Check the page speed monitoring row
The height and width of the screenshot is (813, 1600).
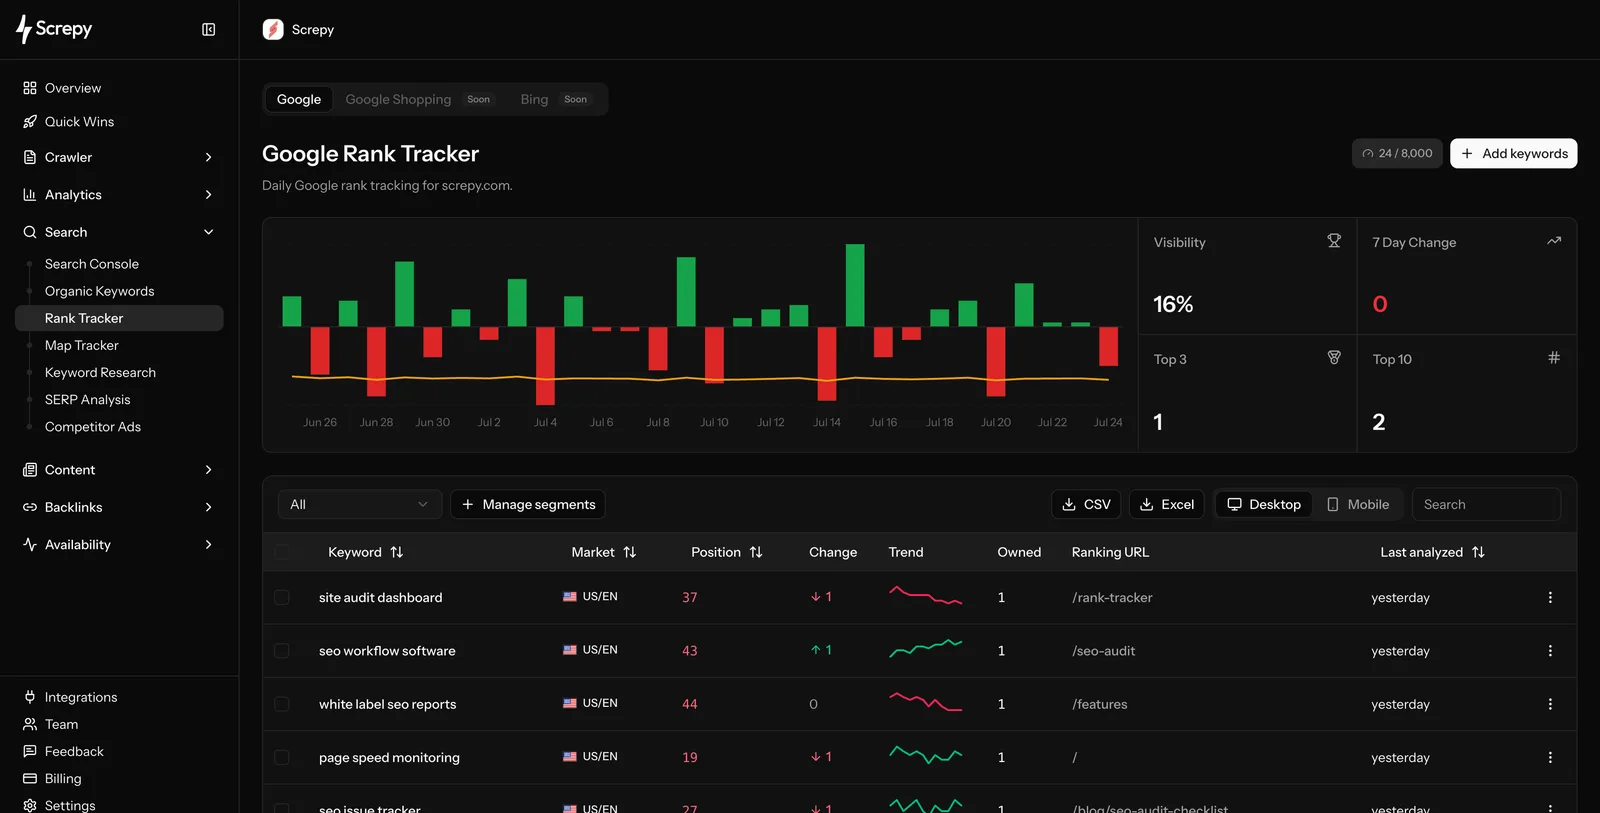coord(282,758)
